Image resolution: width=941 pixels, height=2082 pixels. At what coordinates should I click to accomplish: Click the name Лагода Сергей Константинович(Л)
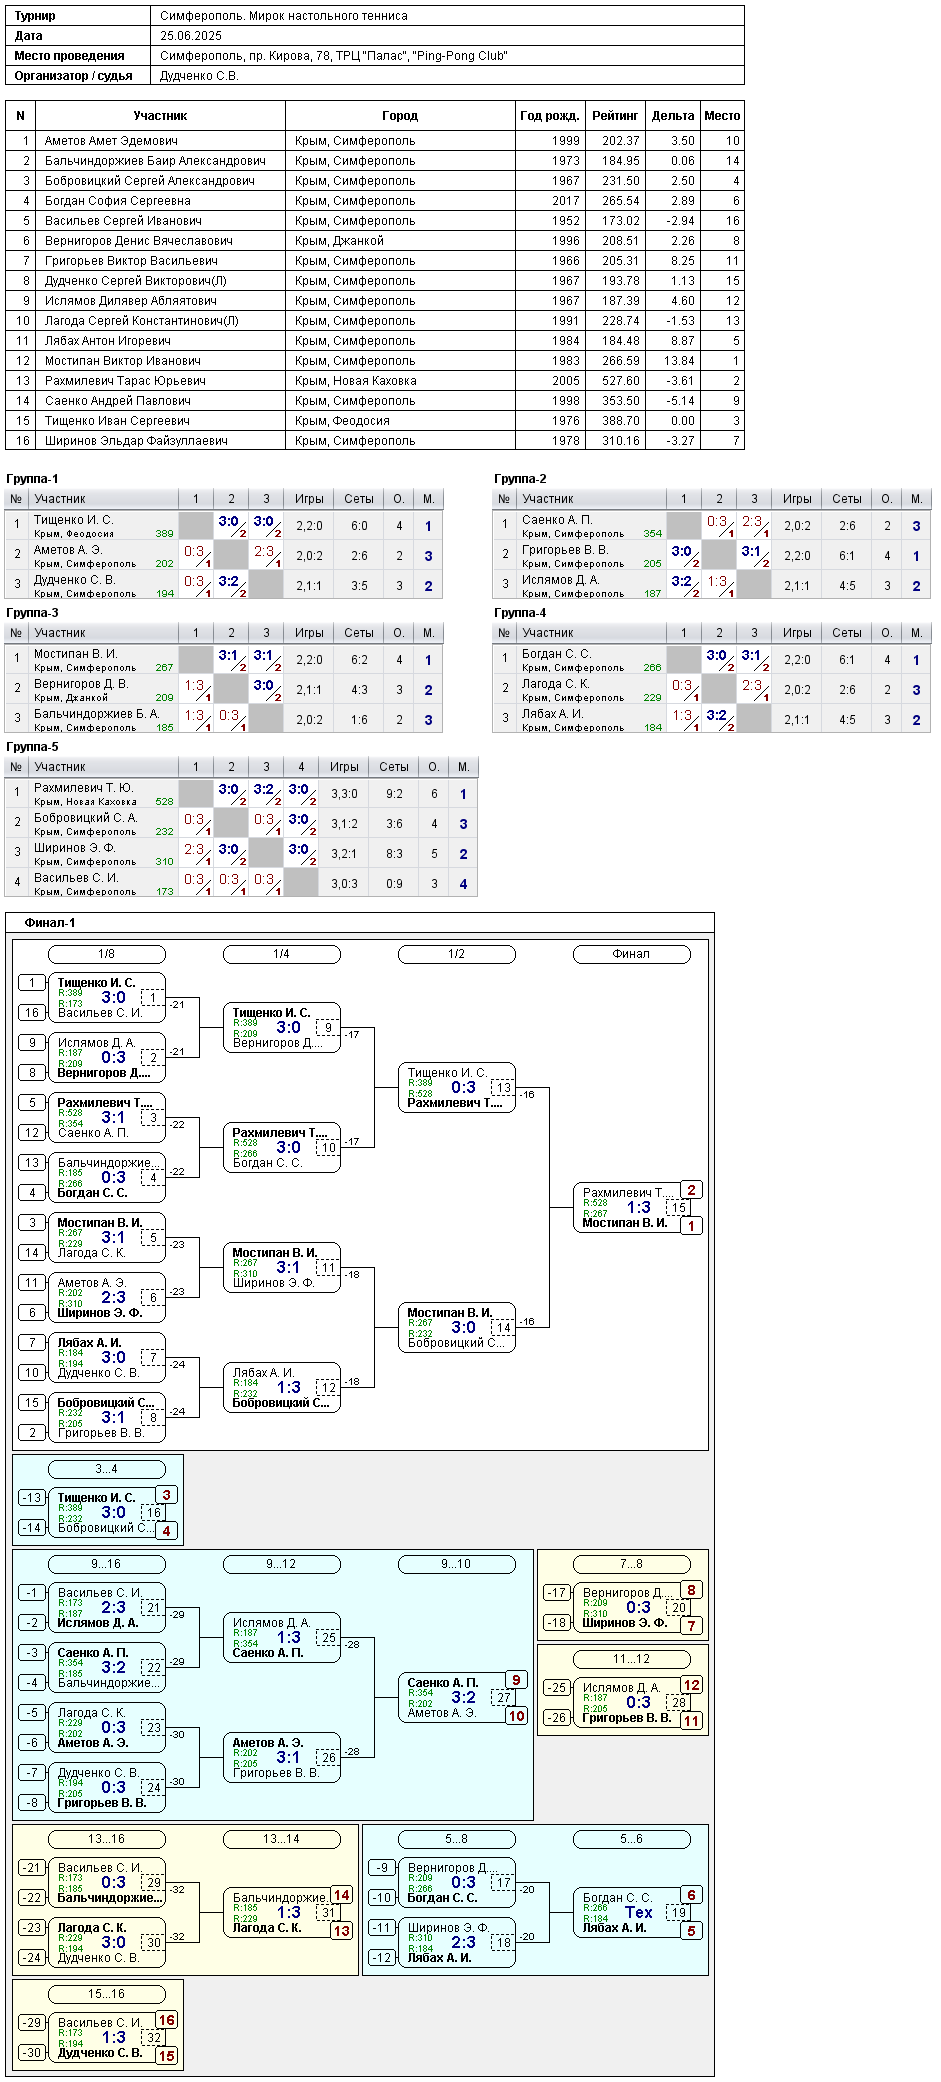142,321
